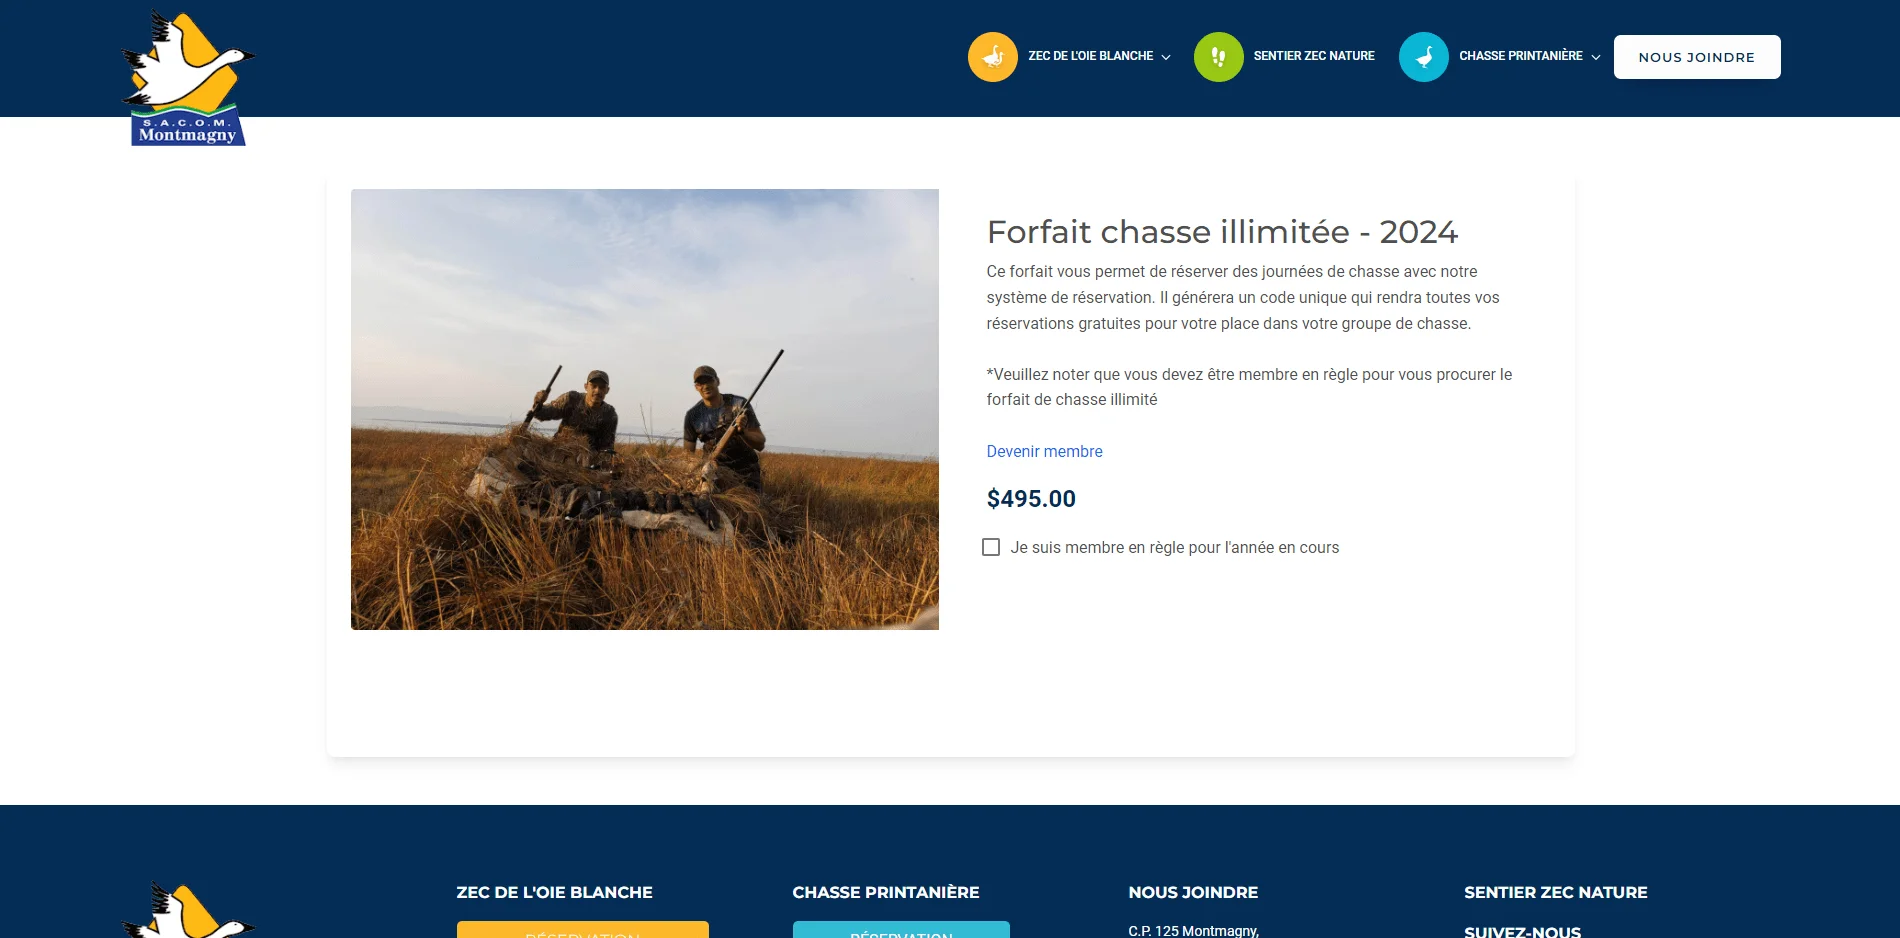Click the blue goose icon for Chasse Printanière

pos(1423,57)
